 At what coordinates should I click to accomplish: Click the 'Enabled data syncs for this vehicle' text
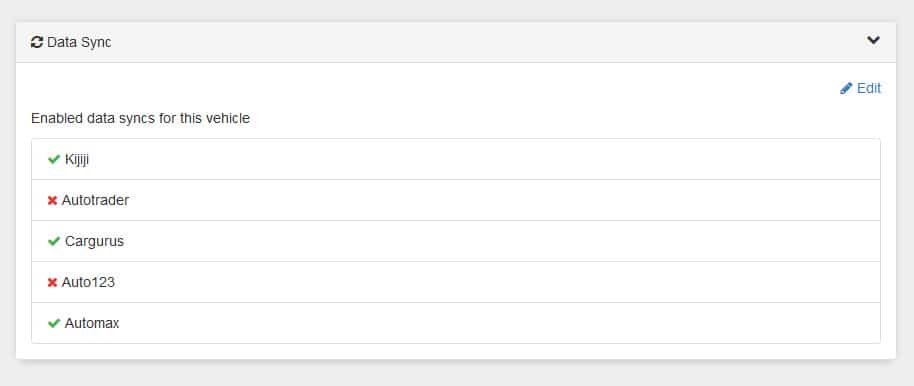(140, 119)
